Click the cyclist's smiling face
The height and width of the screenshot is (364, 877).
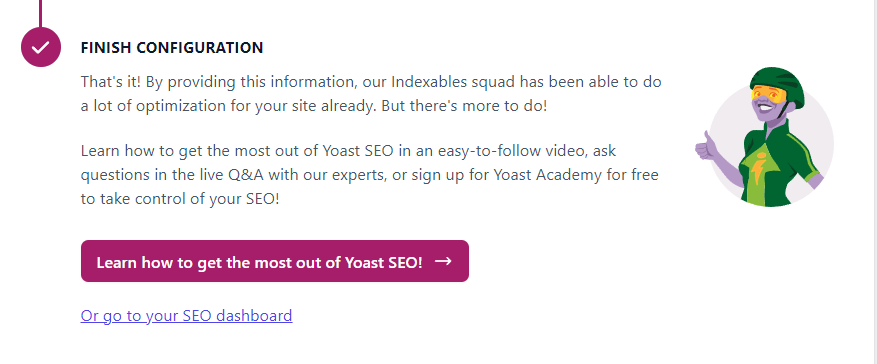pyautogui.click(x=768, y=106)
